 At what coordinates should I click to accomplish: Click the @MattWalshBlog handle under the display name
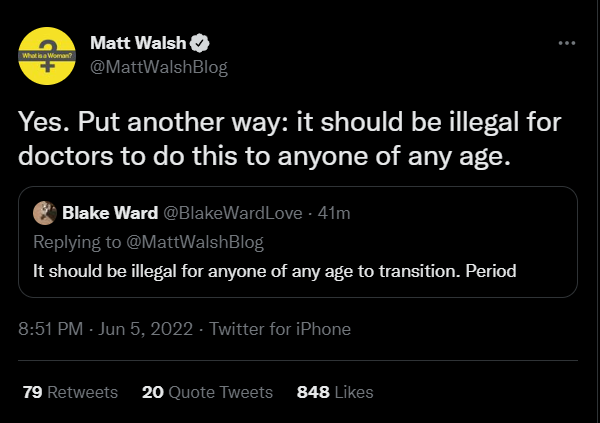(159, 67)
